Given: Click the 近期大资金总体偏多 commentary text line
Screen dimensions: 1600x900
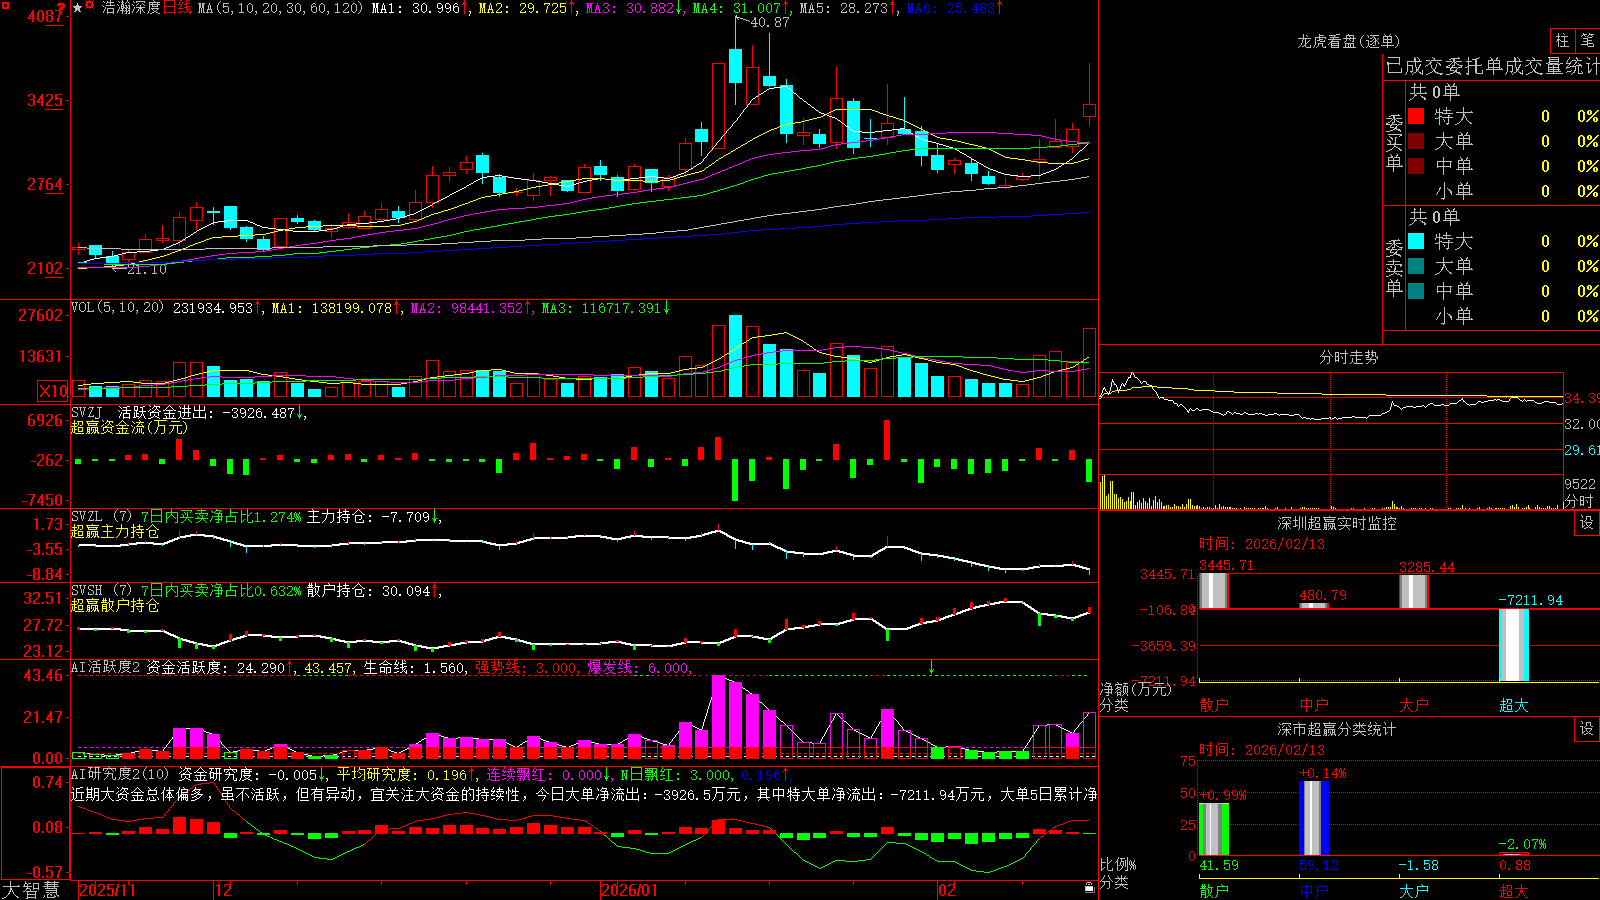Looking at the screenshot, I should tap(583, 794).
